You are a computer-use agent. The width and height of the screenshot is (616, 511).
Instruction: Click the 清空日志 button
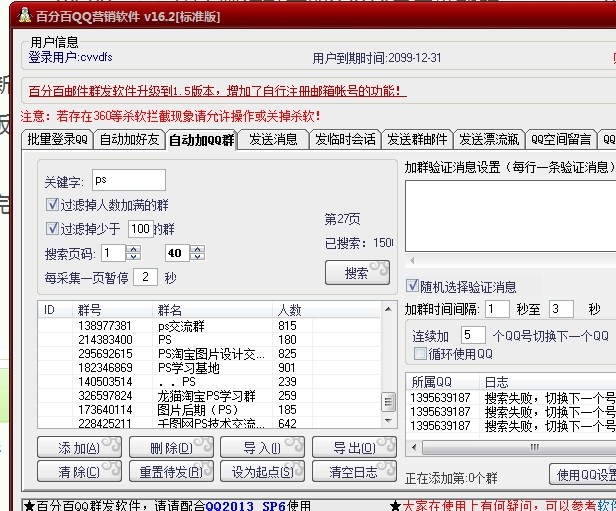pyautogui.click(x=354, y=471)
